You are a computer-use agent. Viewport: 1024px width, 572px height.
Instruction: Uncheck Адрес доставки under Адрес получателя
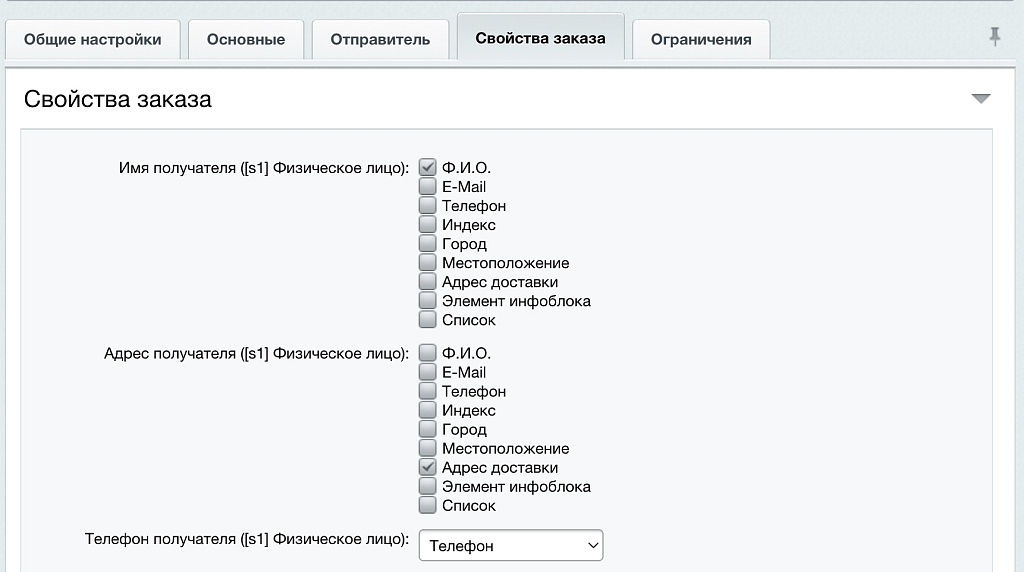428,468
